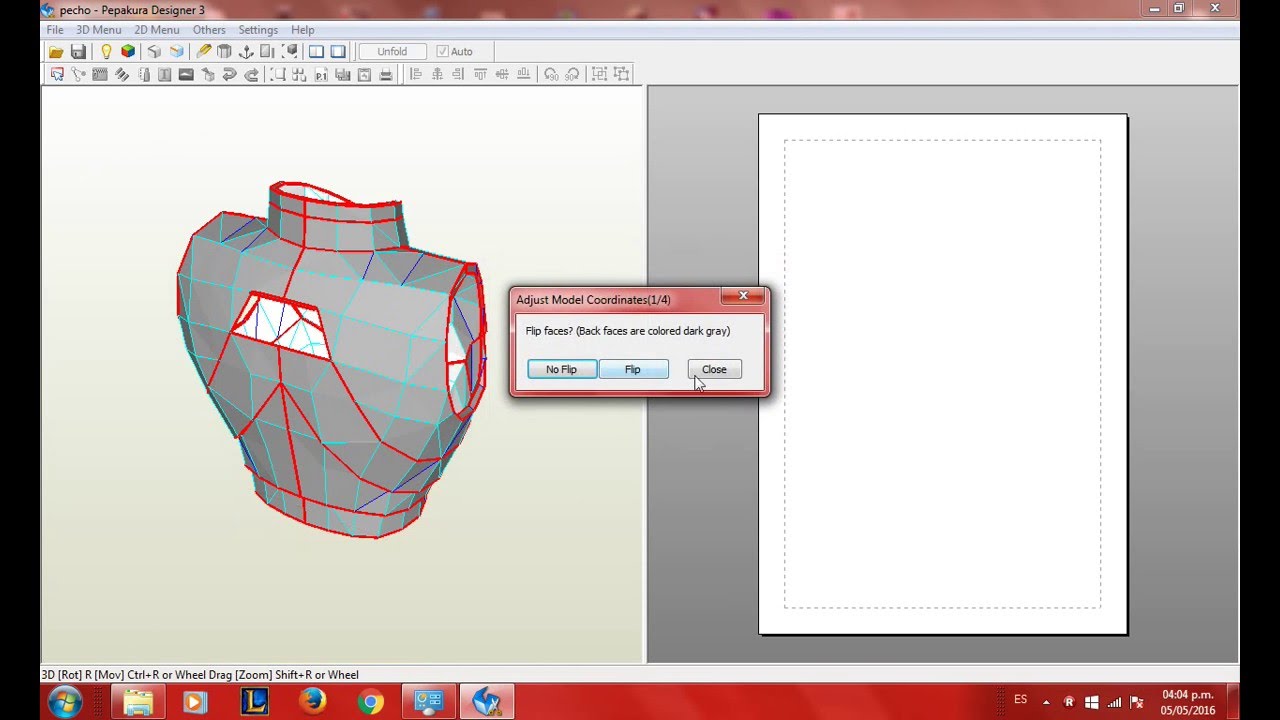Screen dimensions: 1280x720
Task: Expand hidden system tray icons arrow
Action: coord(1048,702)
